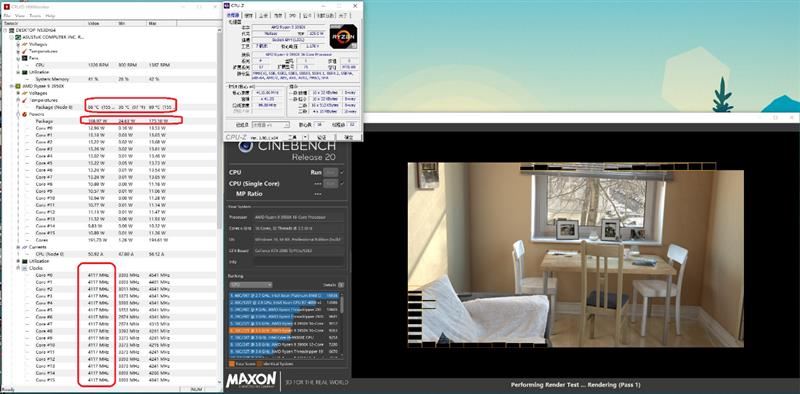This screenshot has height=394, width=800.
Task: Click the Details button in Cinebench Ranking
Action: pos(341,285)
